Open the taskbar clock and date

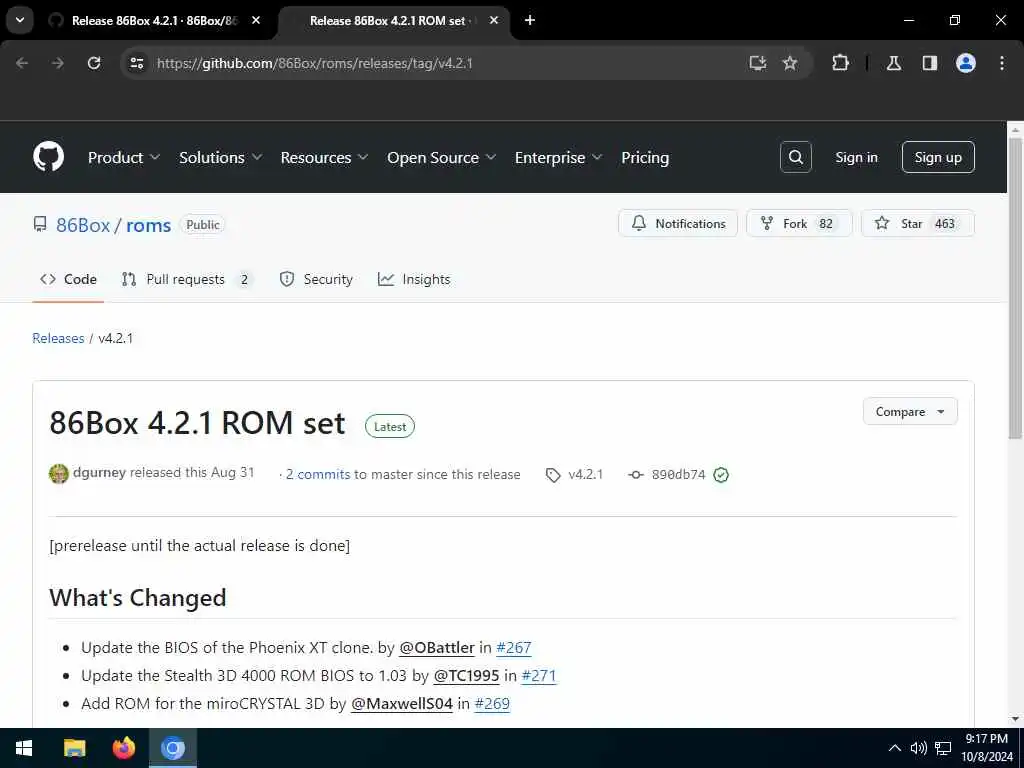pos(987,748)
